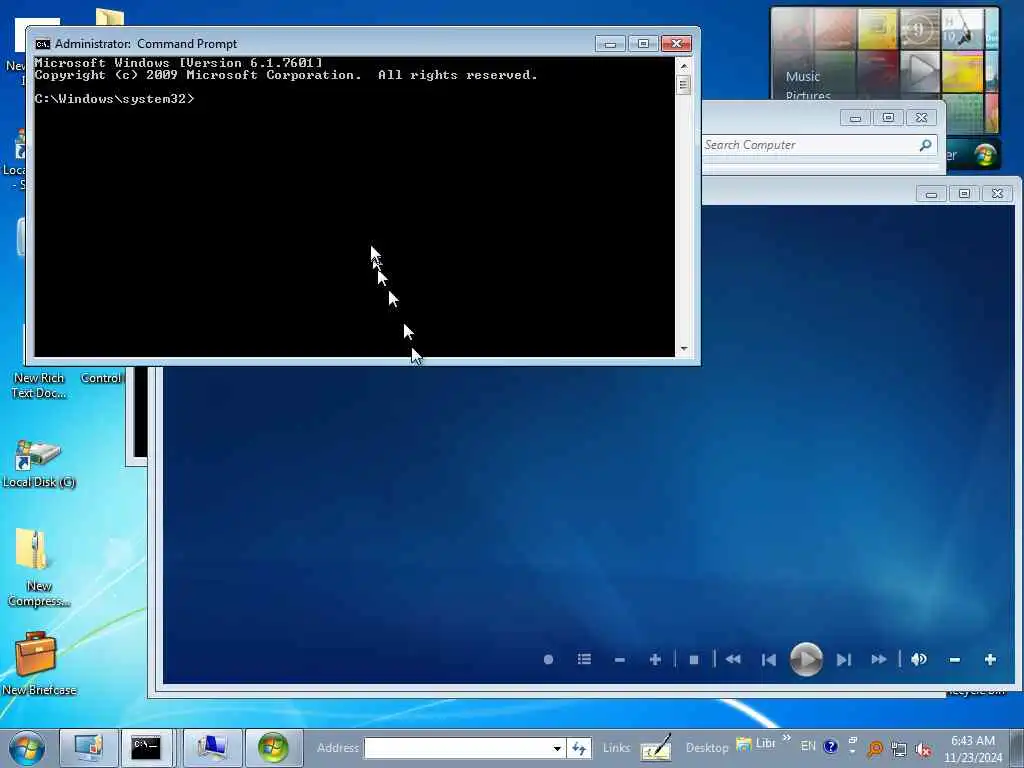
Task: Minimize the Computer explorer window
Action: click(x=856, y=118)
